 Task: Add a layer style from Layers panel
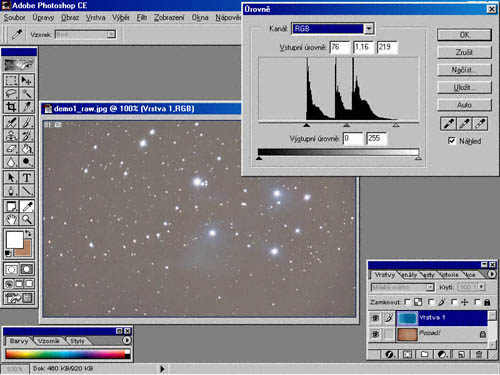(389, 354)
